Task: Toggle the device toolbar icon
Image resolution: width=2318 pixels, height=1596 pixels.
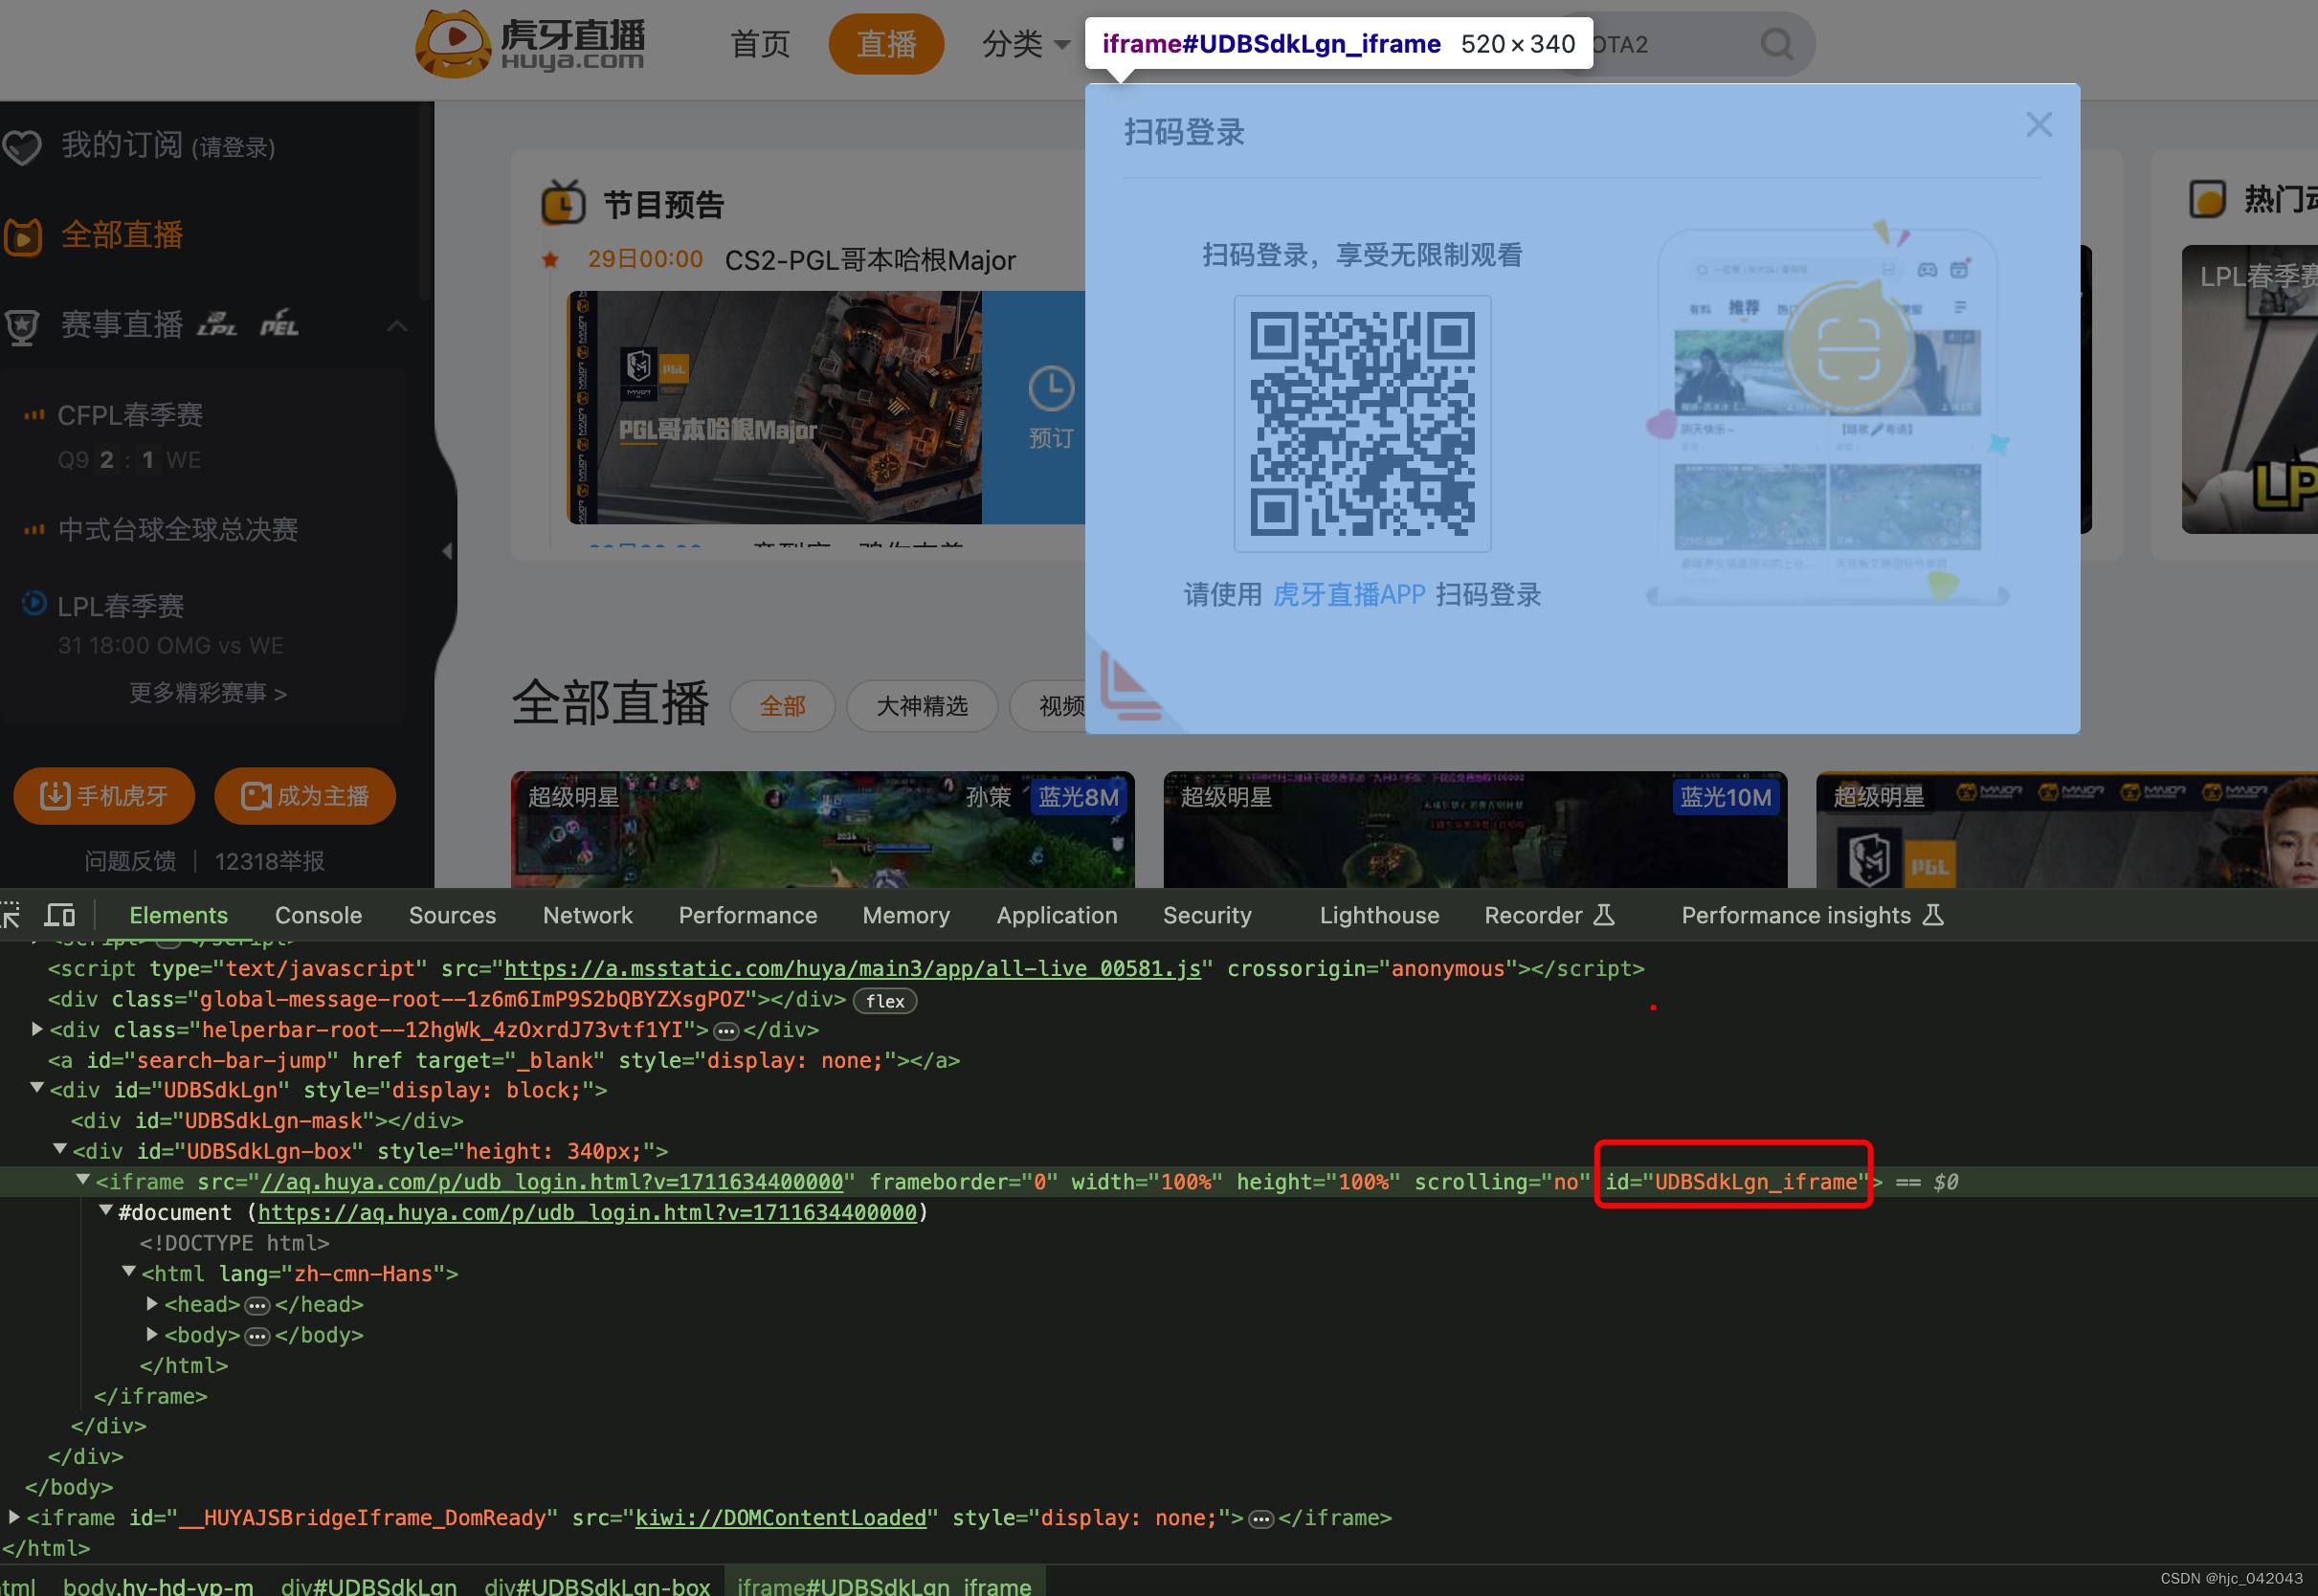Action: (60, 915)
